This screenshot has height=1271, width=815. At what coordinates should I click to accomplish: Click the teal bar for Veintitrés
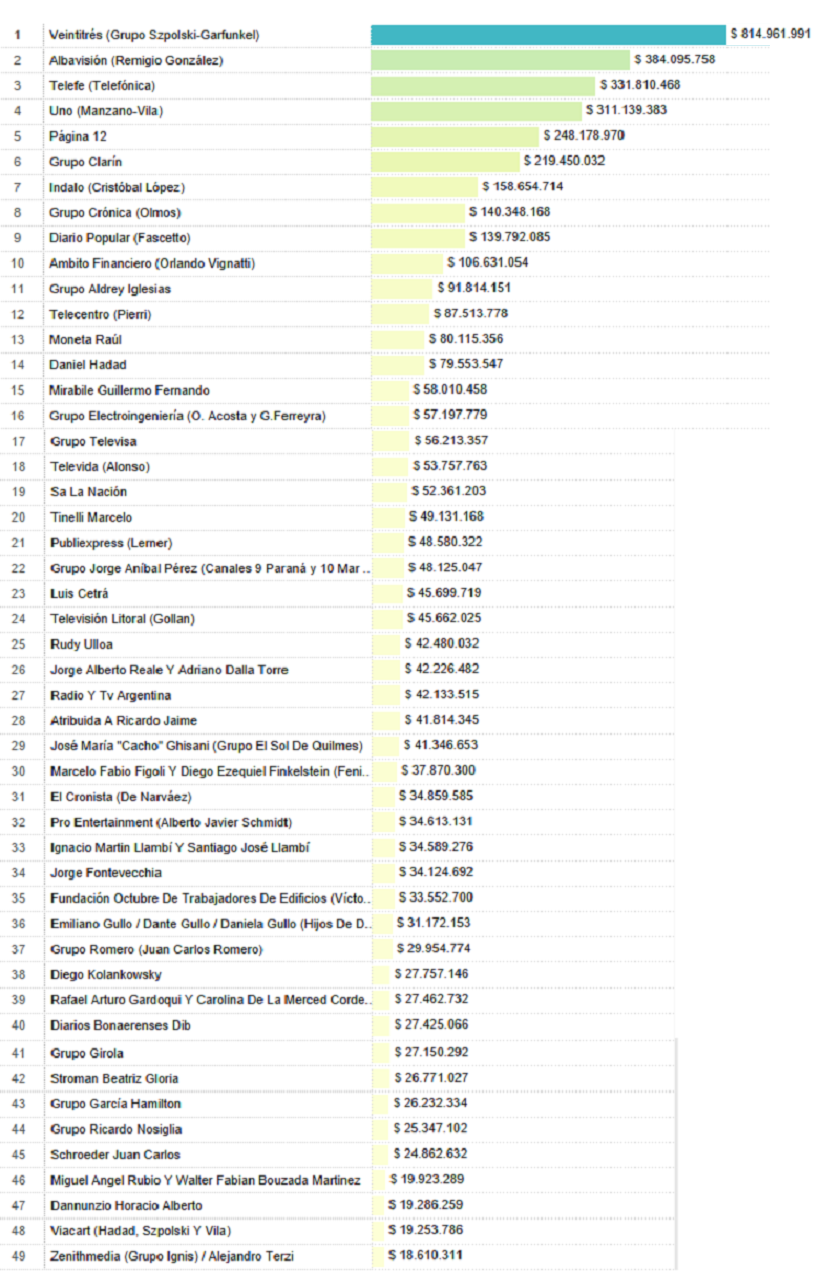tap(548, 35)
